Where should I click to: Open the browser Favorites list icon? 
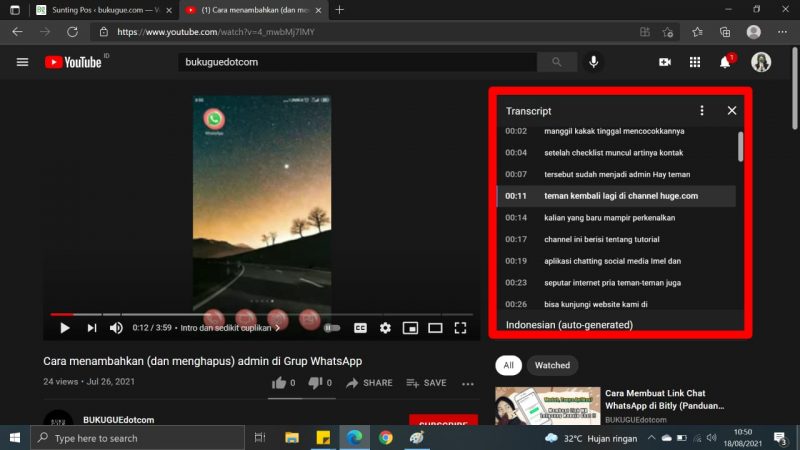(697, 32)
